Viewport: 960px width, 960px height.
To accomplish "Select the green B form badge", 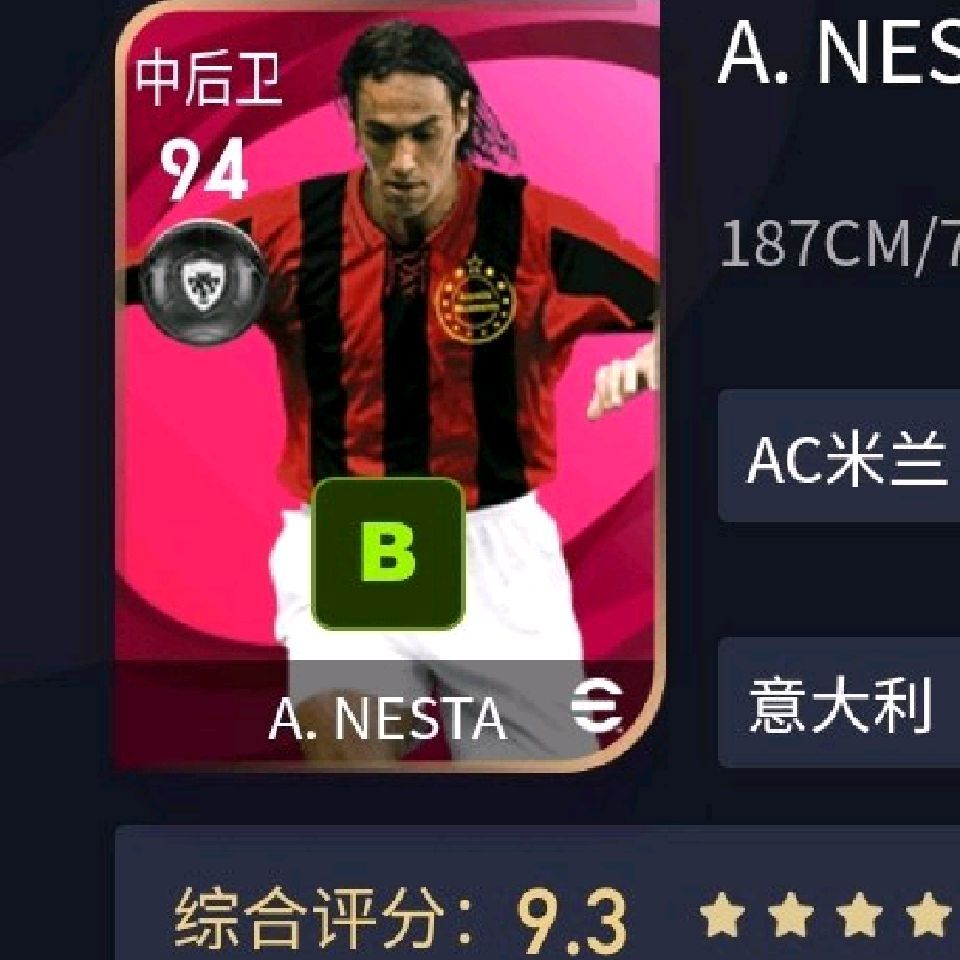I will [388, 553].
